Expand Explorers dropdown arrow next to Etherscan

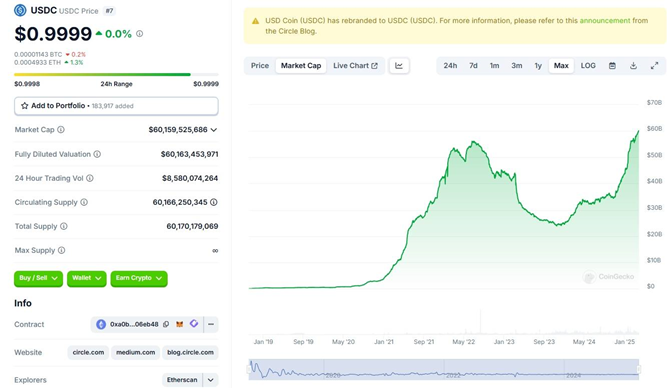211,380
